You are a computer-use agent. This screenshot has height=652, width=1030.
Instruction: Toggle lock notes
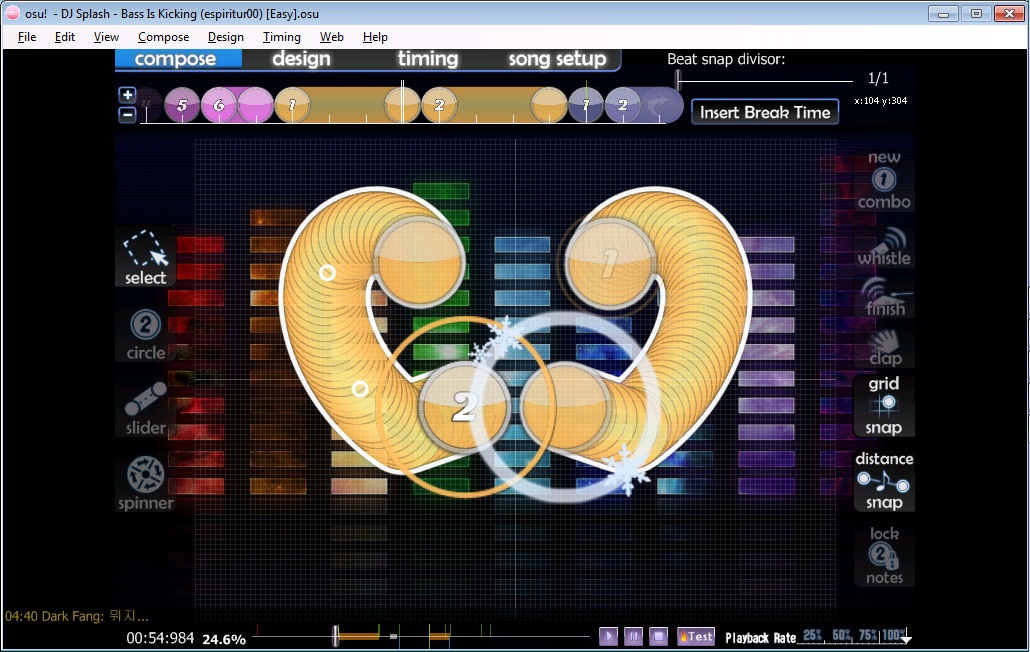click(x=884, y=555)
